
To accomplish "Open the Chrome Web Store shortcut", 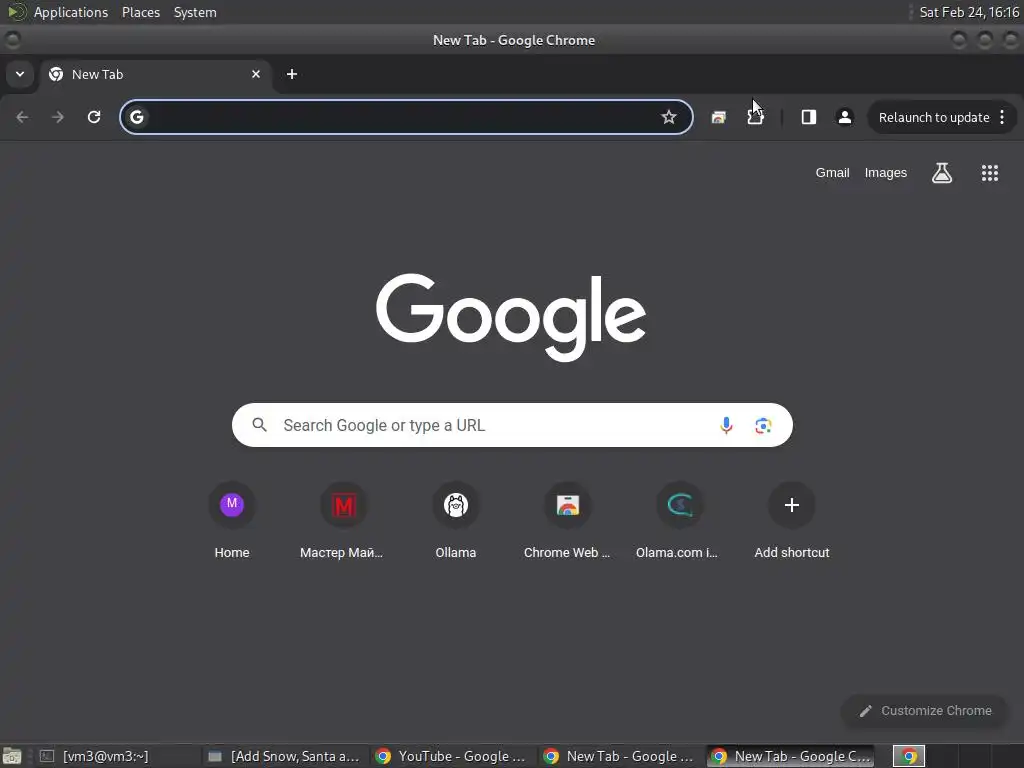I will point(568,520).
